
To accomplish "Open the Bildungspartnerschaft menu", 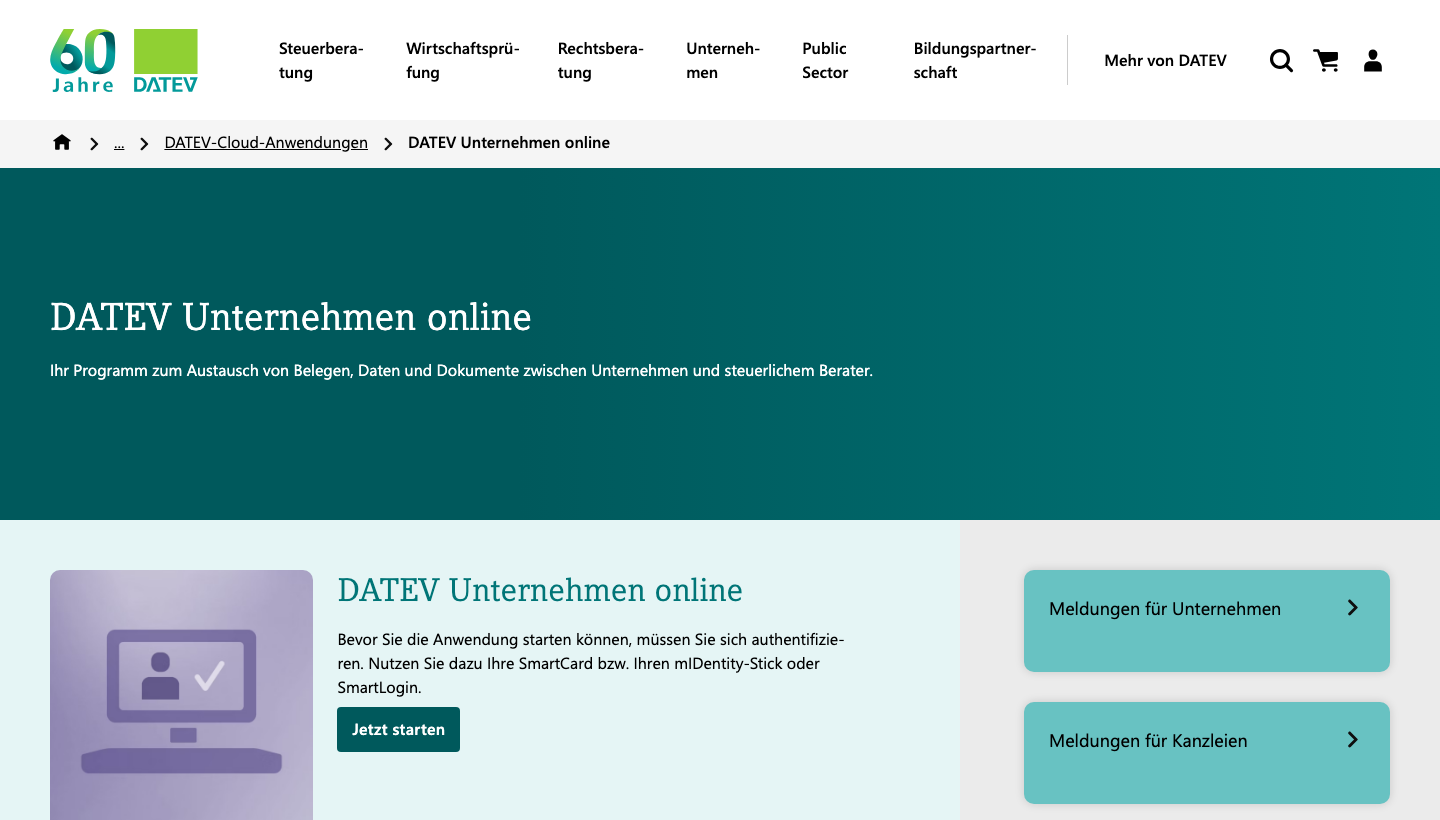I will point(975,60).
